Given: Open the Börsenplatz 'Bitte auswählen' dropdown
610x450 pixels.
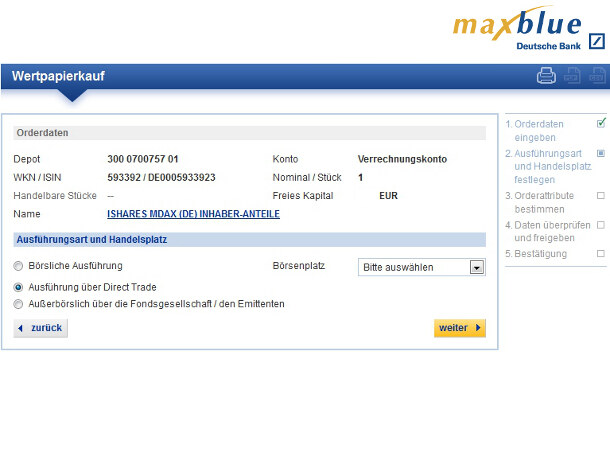Looking at the screenshot, I should click(412, 267).
